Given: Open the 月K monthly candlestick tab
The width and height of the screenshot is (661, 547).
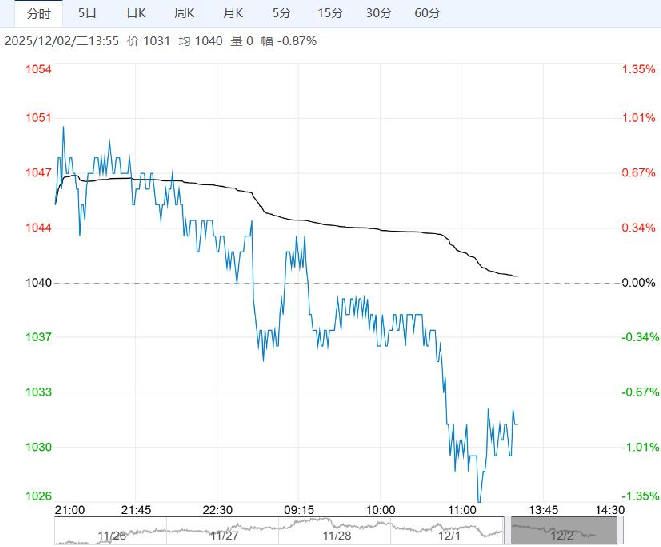Looking at the screenshot, I should point(232,13).
